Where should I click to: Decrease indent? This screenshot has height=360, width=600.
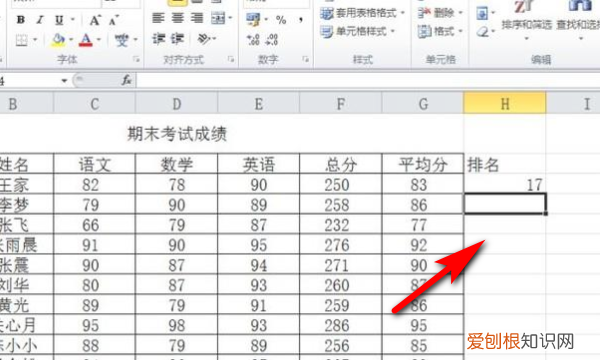tap(159, 39)
